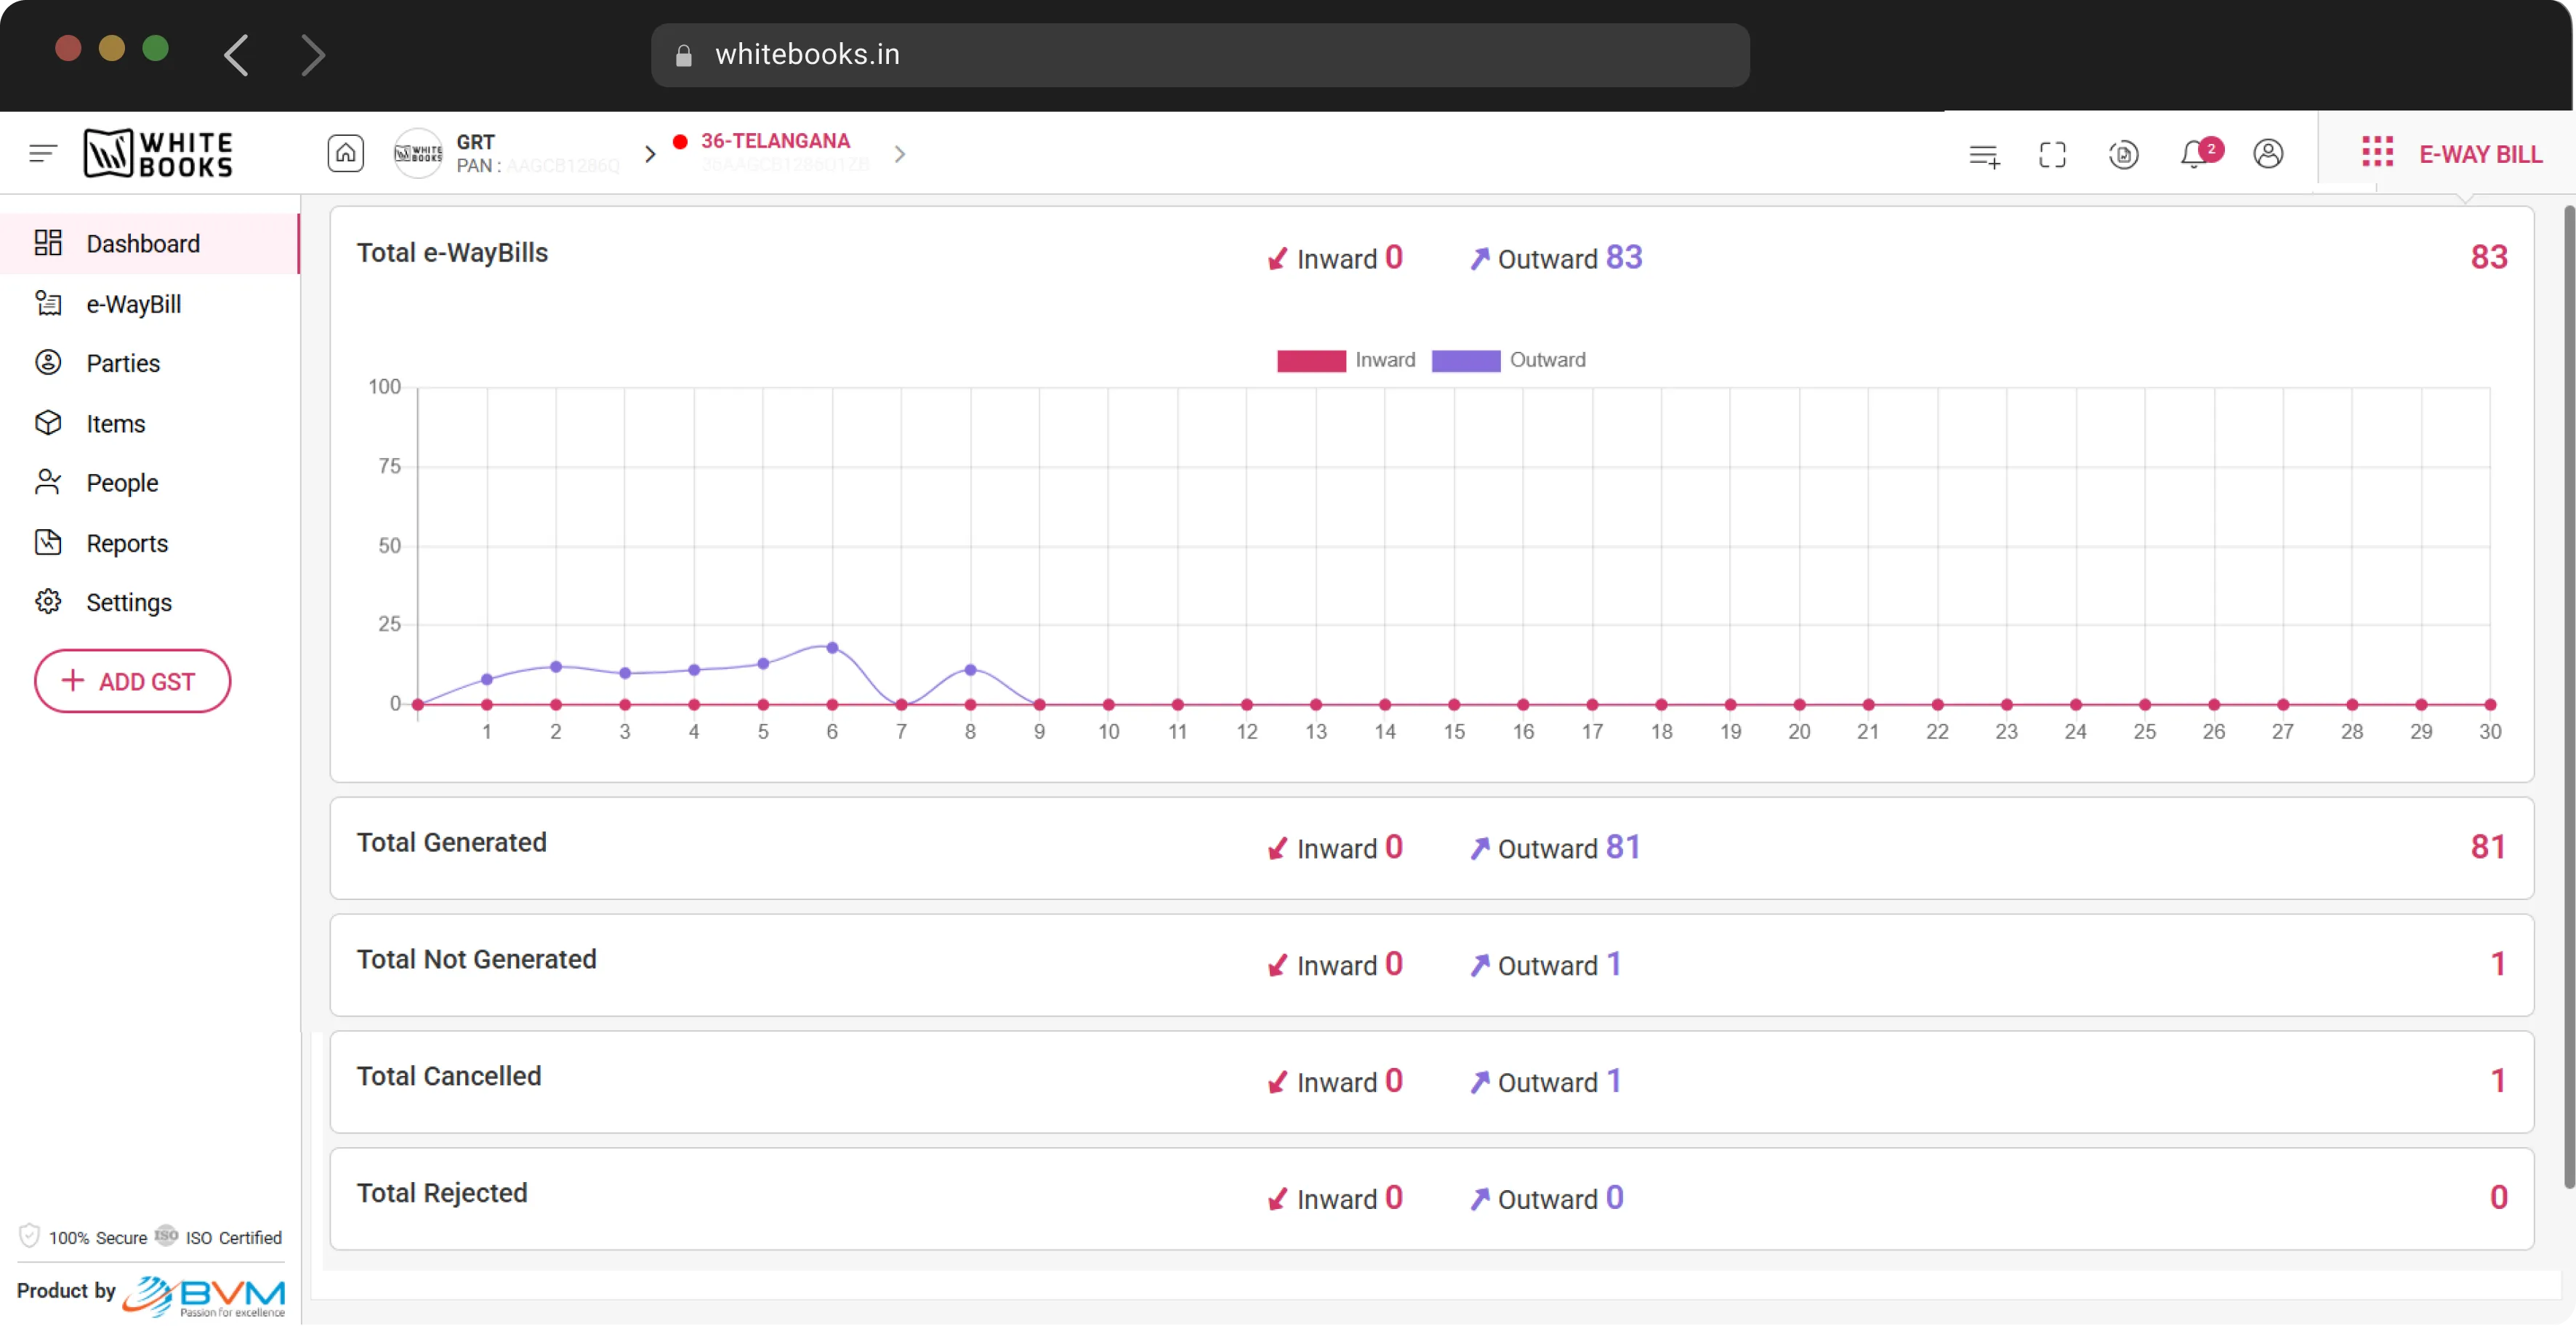Click the browser back arrow
The image size is (2576, 1326).
coord(237,54)
